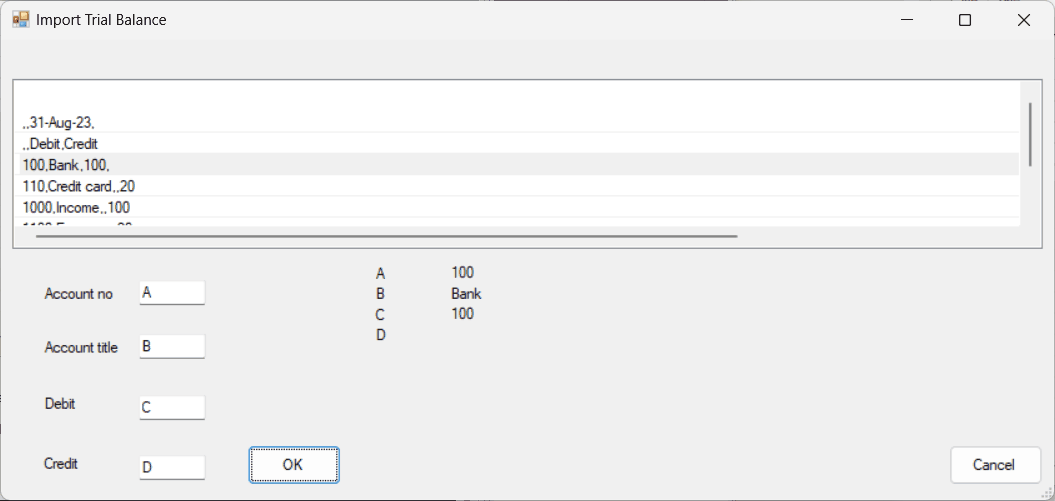
Task: Click the Import Trial Balance window icon
Action: click(21, 20)
